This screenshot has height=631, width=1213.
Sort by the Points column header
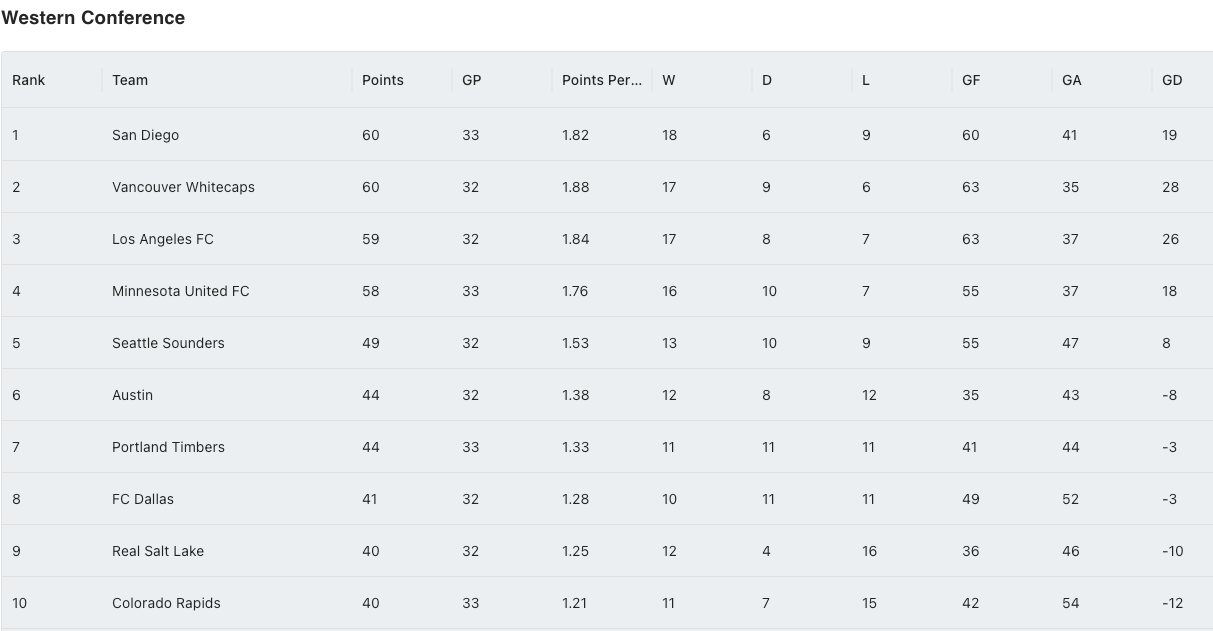[x=383, y=80]
